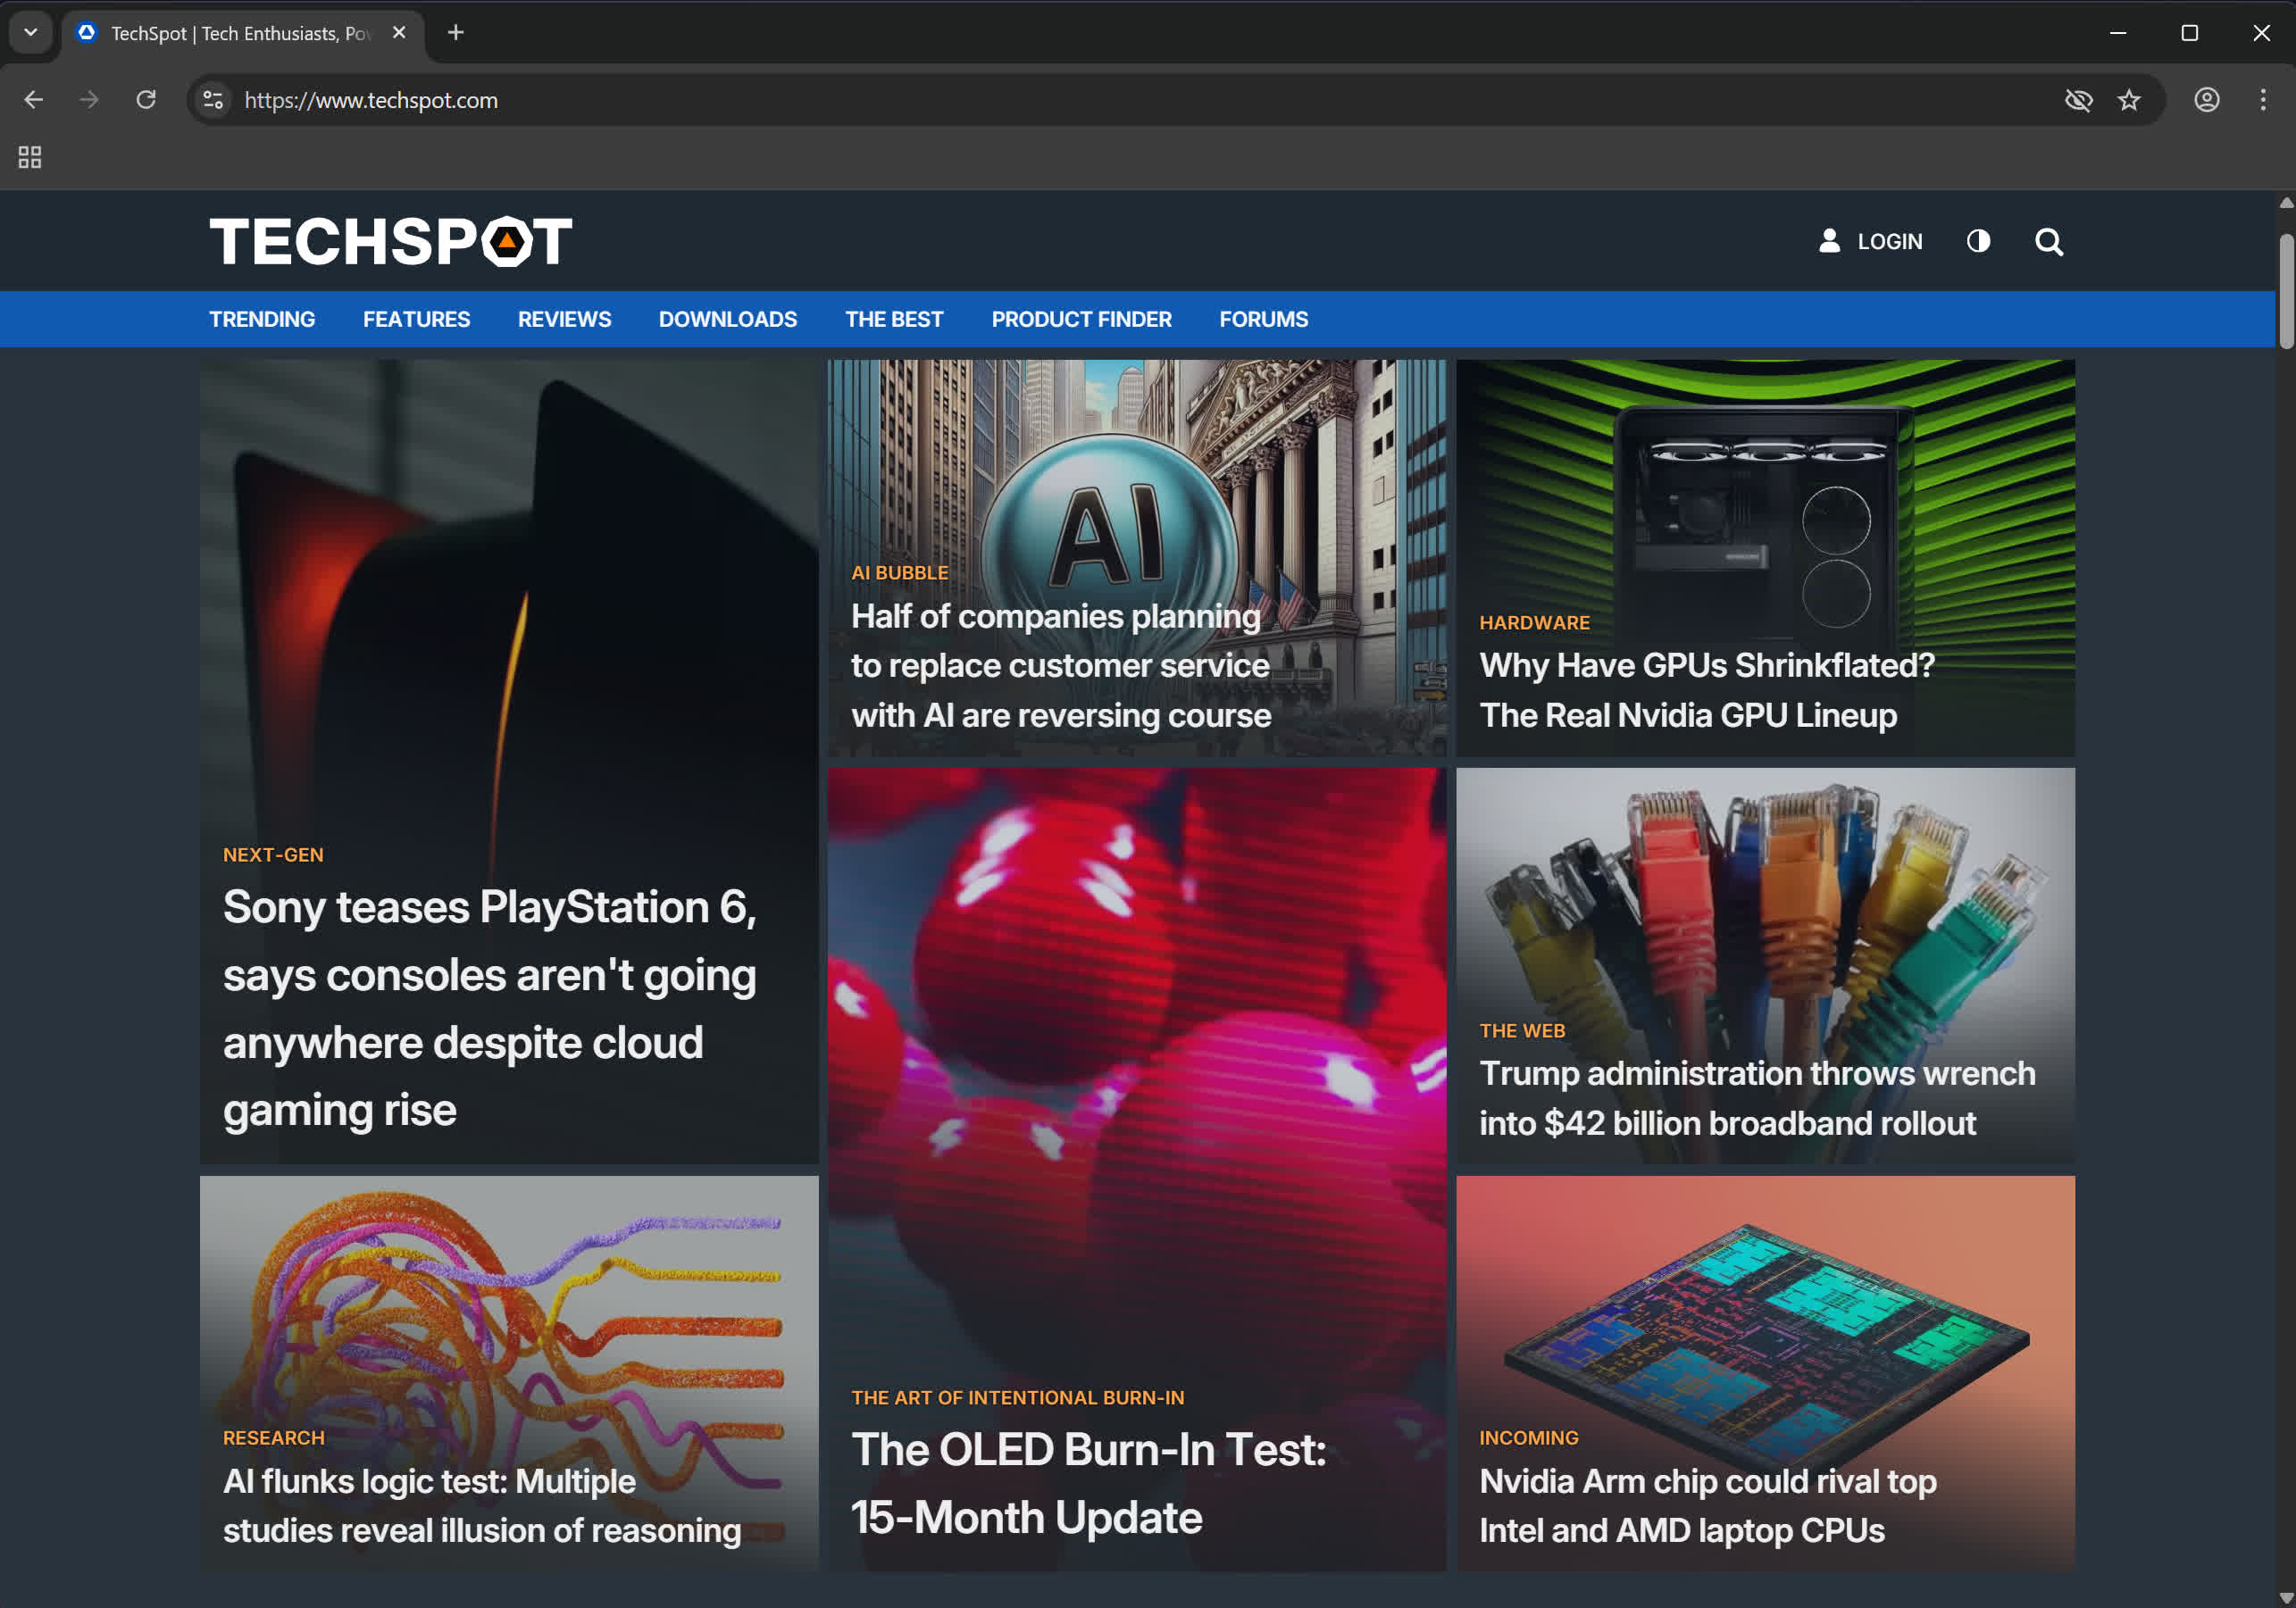Viewport: 2296px width, 1608px height.
Task: Expand the tab search dropdown arrow
Action: (31, 32)
